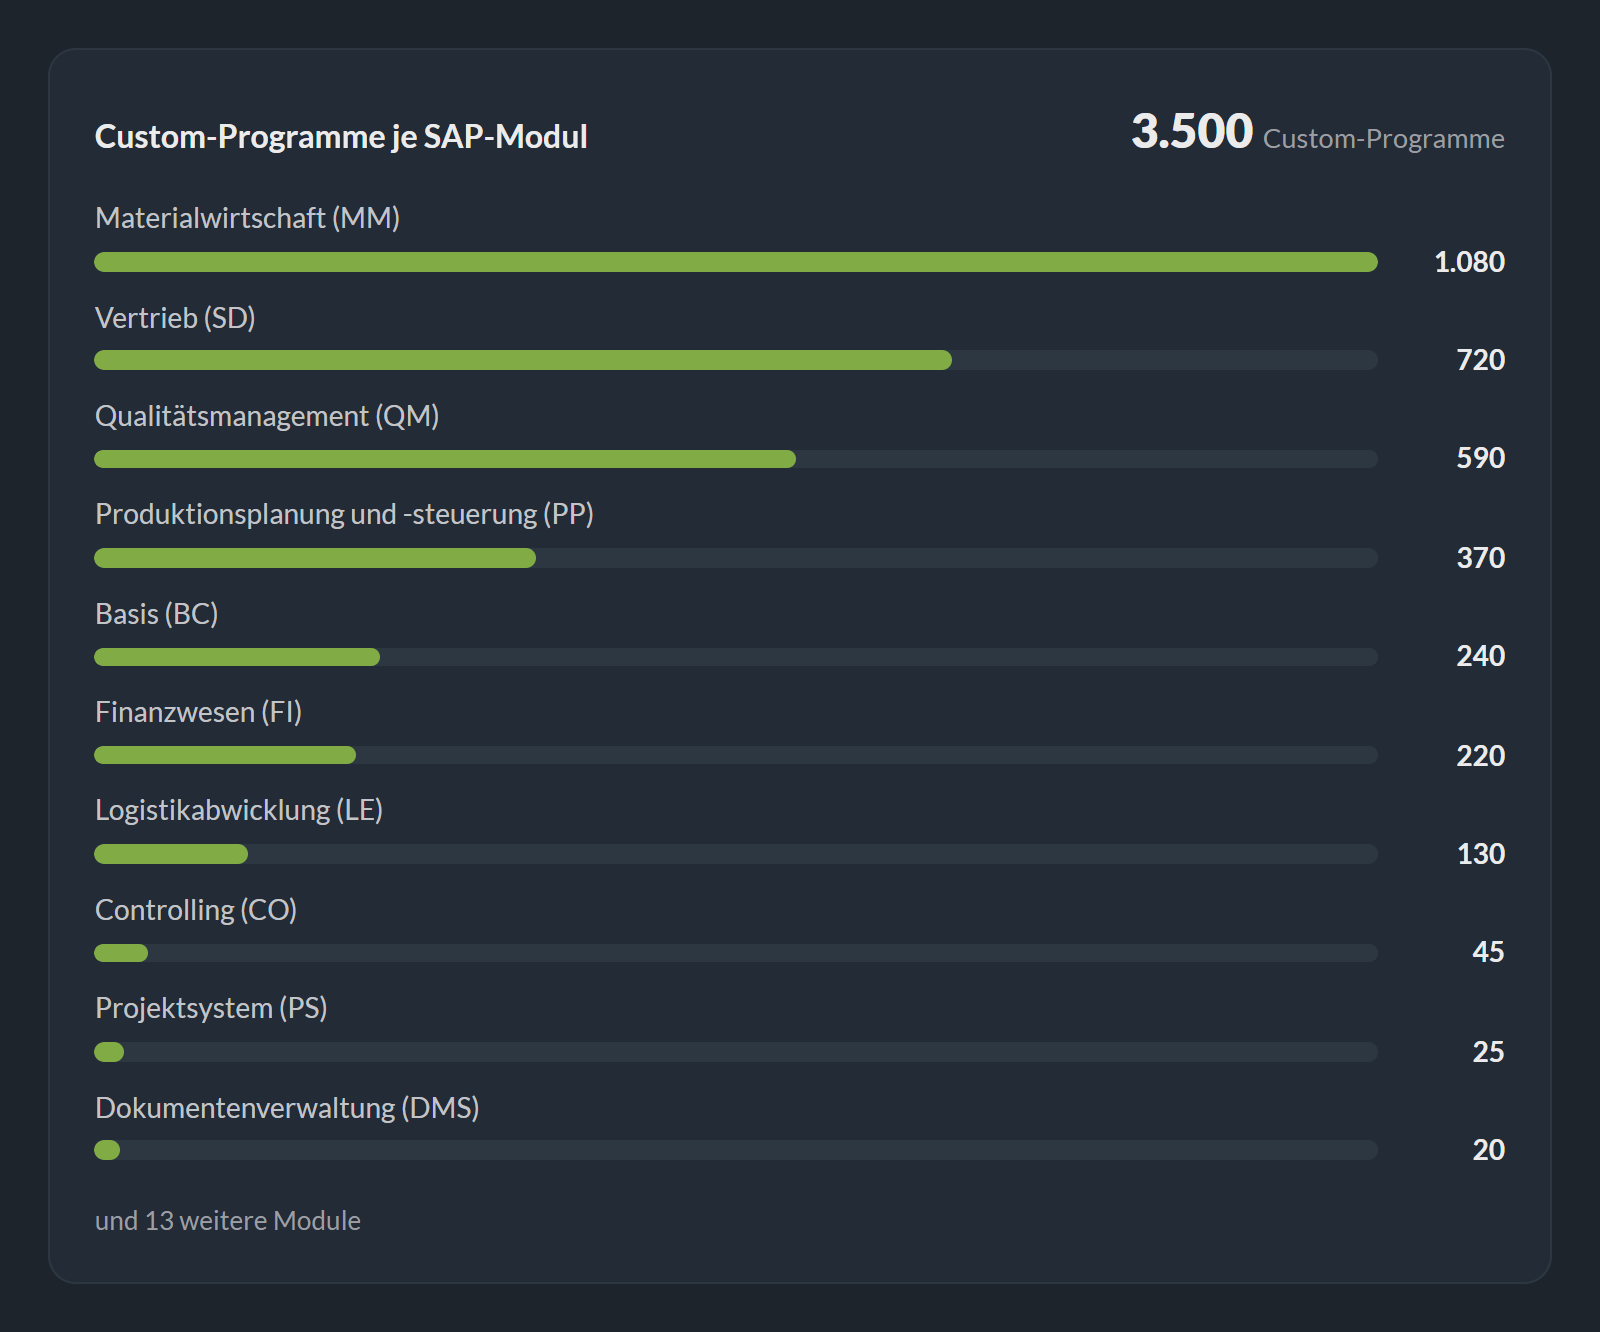Click the footer 'und 13 weitere Module'
The width and height of the screenshot is (1600, 1332).
tap(228, 1221)
